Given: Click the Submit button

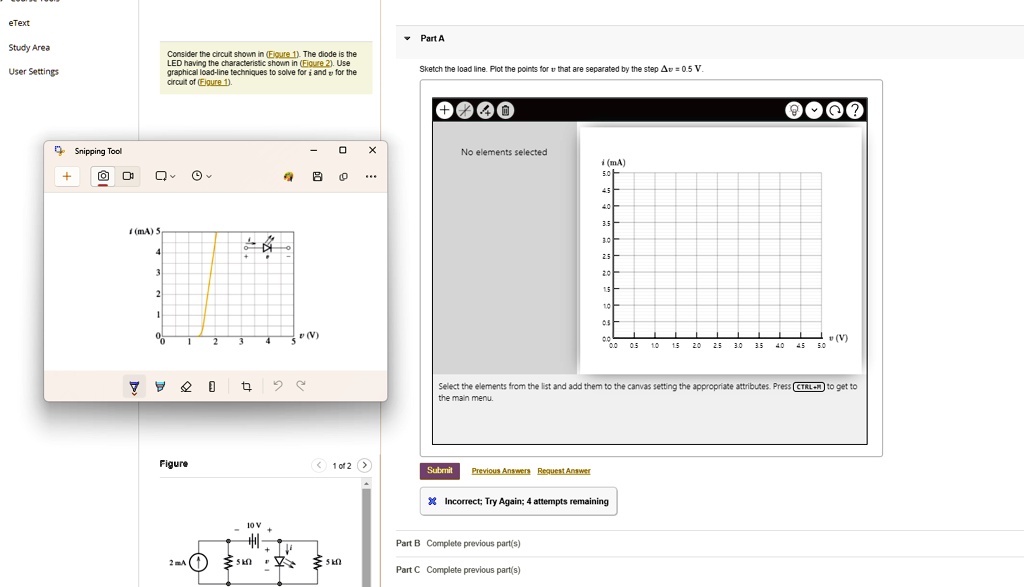Looking at the screenshot, I should click(x=439, y=470).
